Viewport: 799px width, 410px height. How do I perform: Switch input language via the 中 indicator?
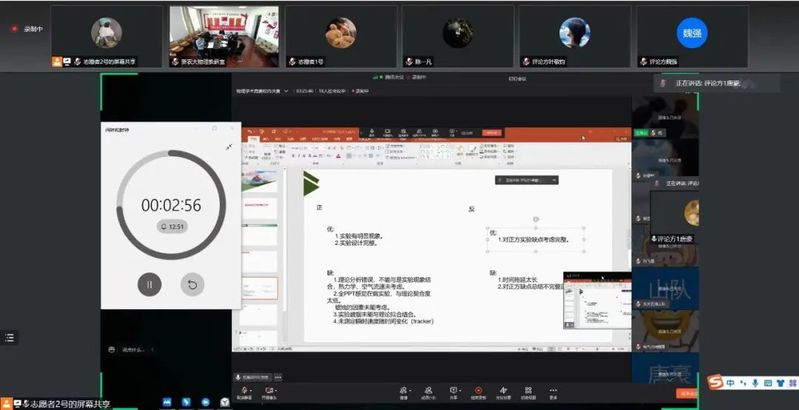731,383
